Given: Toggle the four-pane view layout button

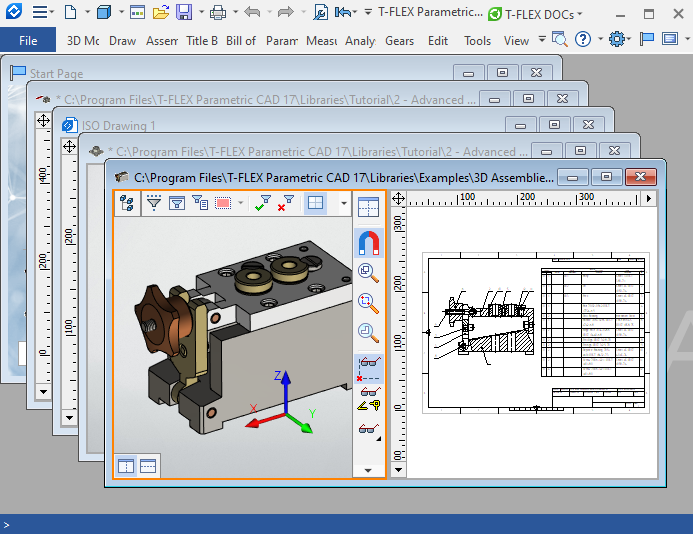Looking at the screenshot, I should [x=316, y=203].
